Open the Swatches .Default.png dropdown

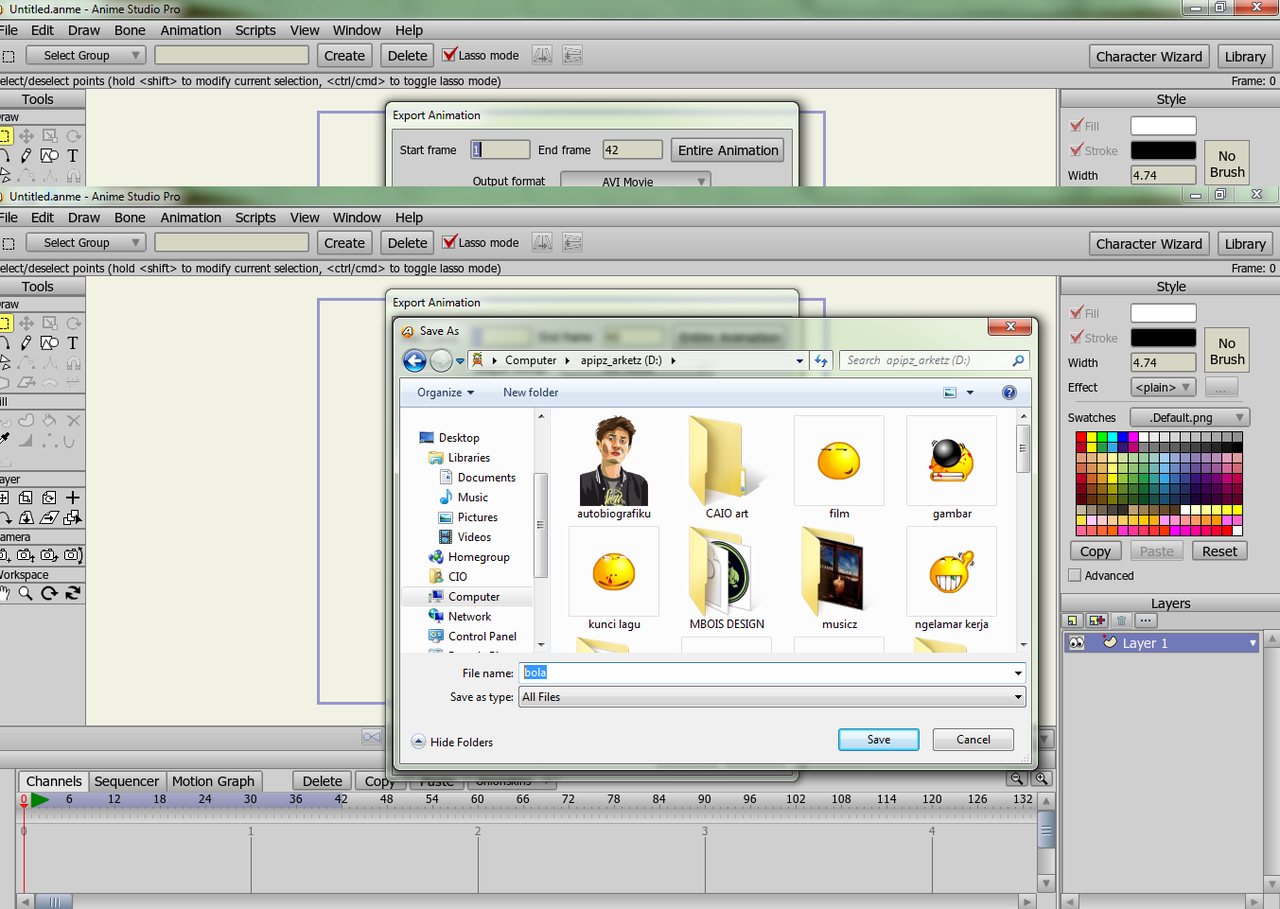click(x=1190, y=417)
